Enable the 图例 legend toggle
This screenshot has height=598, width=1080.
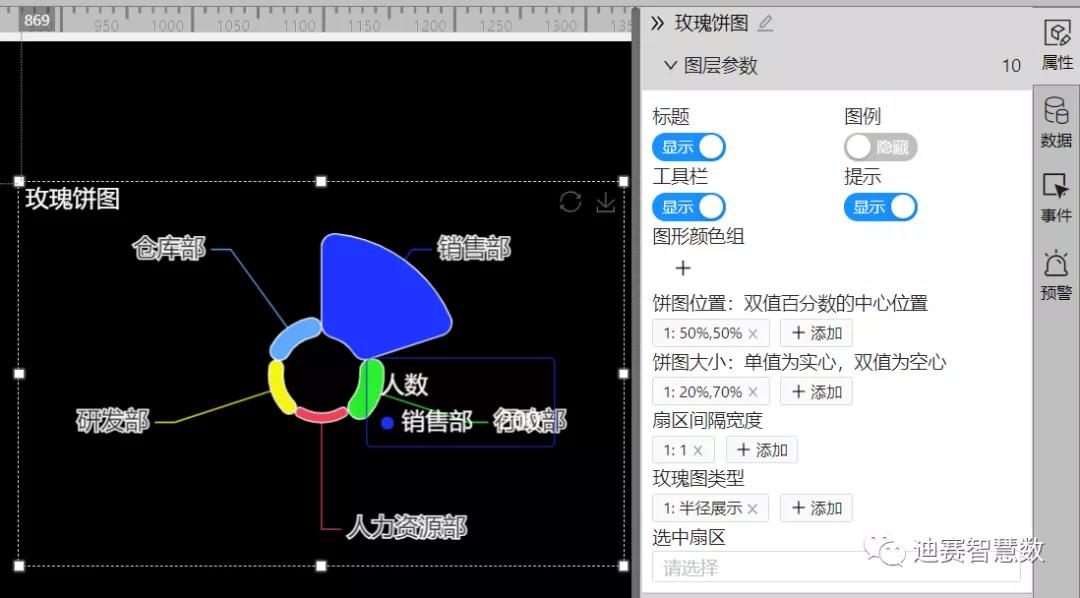pos(880,147)
